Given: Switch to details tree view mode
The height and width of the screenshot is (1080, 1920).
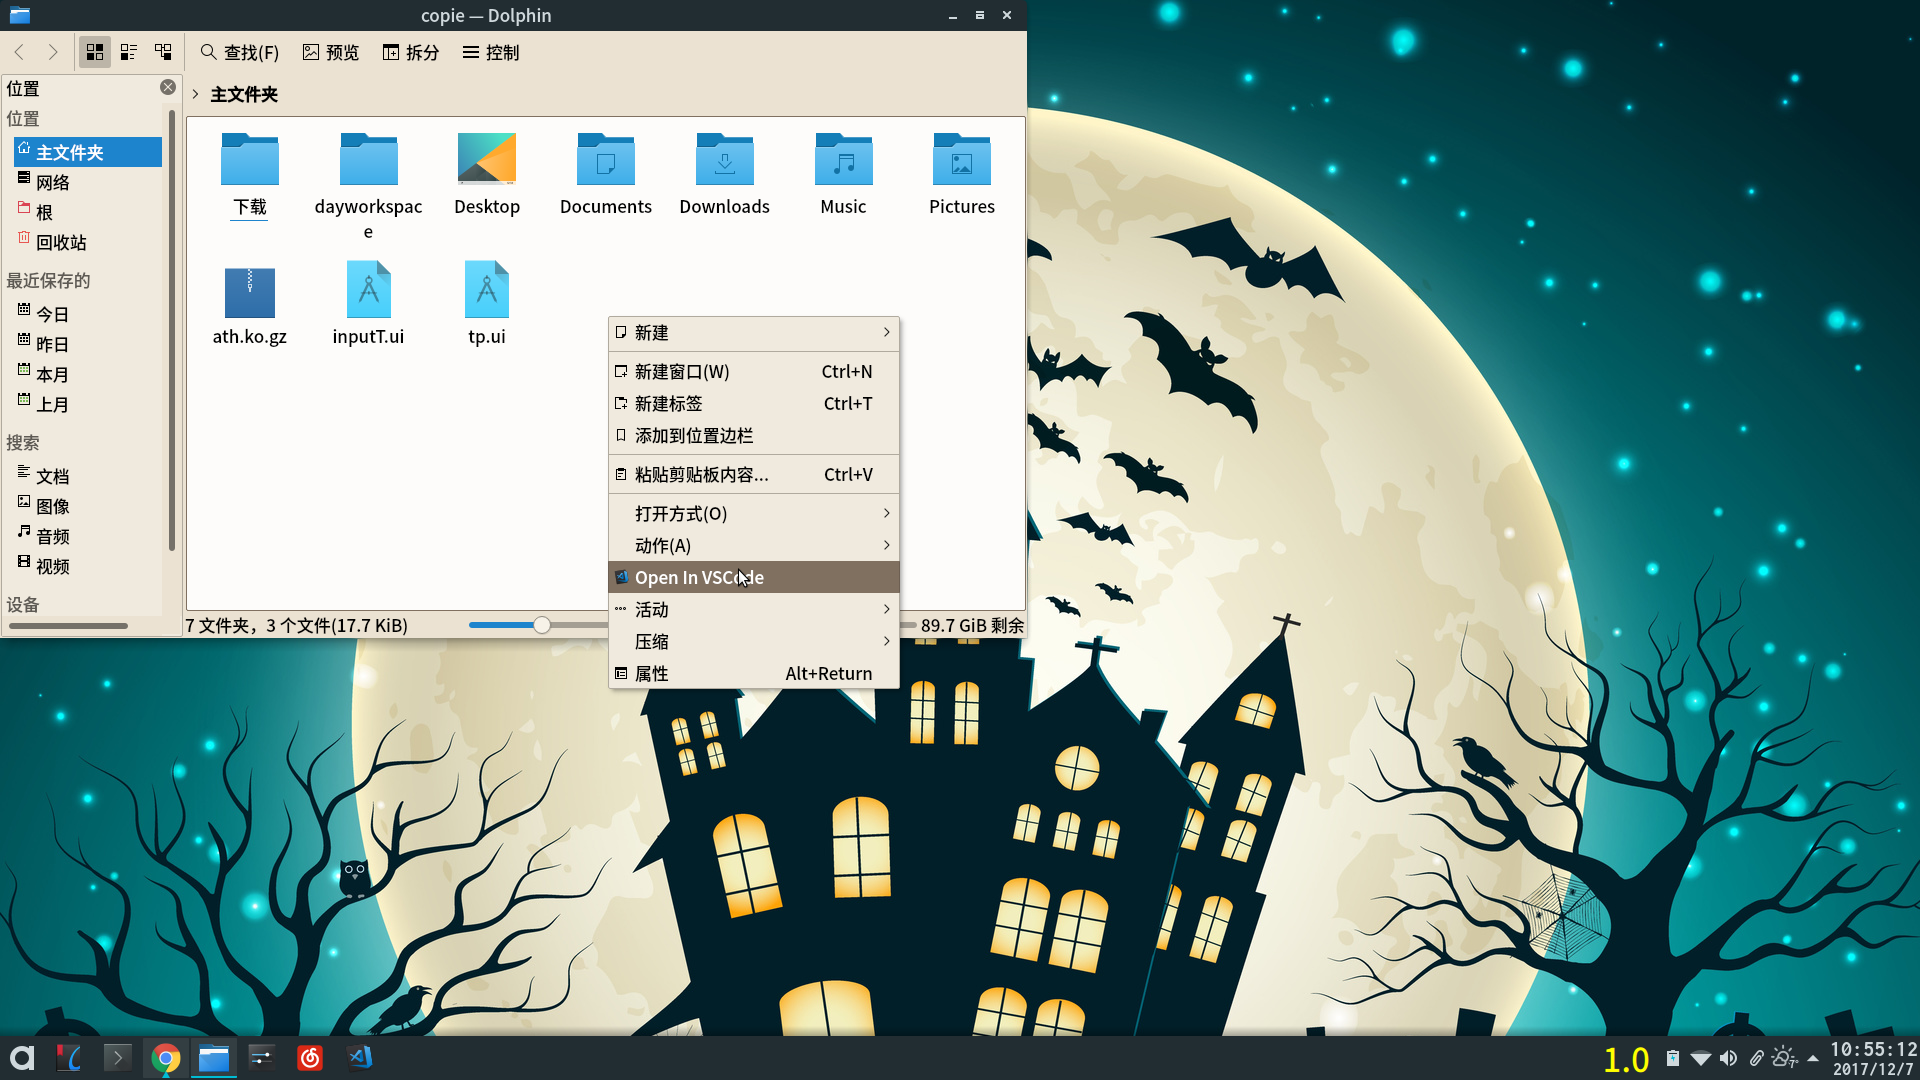Looking at the screenshot, I should (163, 52).
